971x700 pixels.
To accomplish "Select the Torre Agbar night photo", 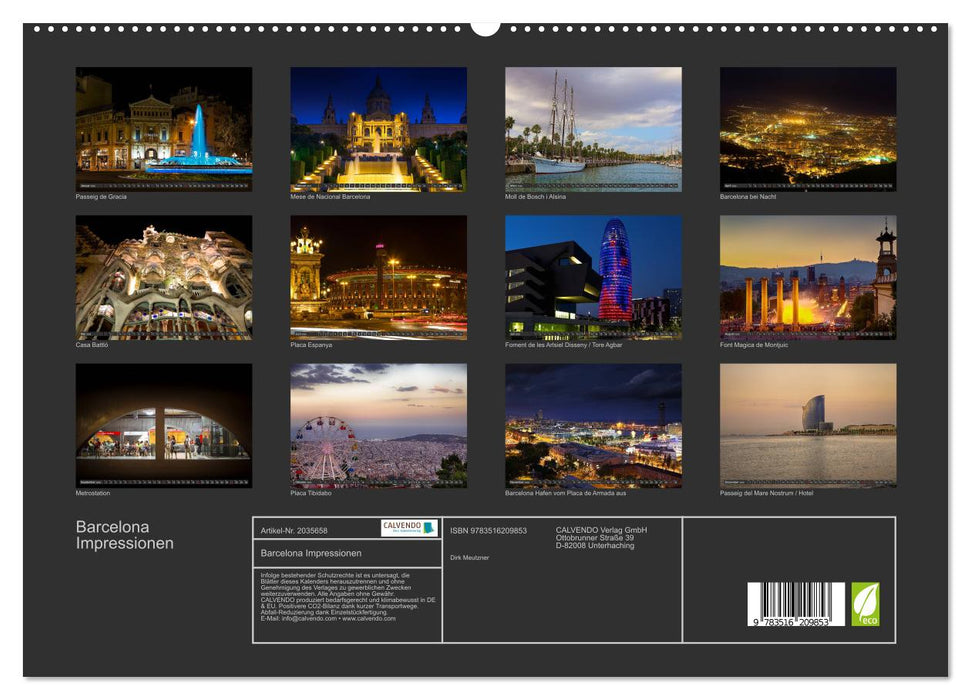I will pos(592,277).
